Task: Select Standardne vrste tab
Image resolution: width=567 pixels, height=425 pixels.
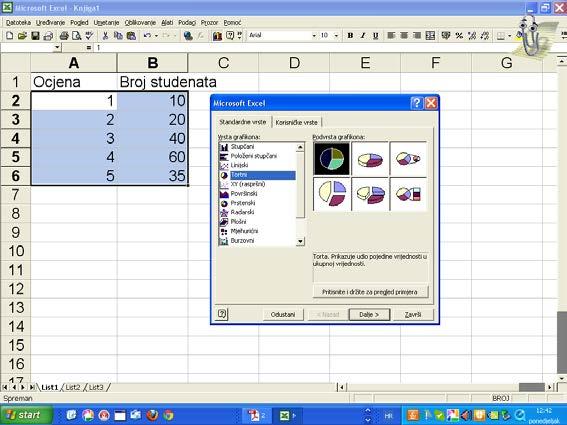Action: coord(243,122)
